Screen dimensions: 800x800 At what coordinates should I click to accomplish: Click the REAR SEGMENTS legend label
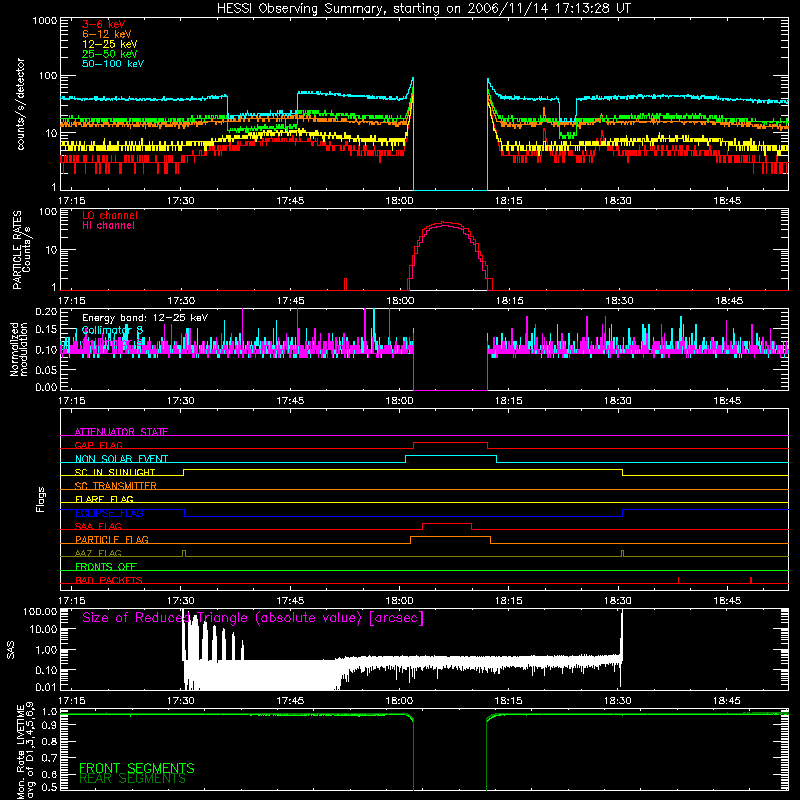pos(132,779)
